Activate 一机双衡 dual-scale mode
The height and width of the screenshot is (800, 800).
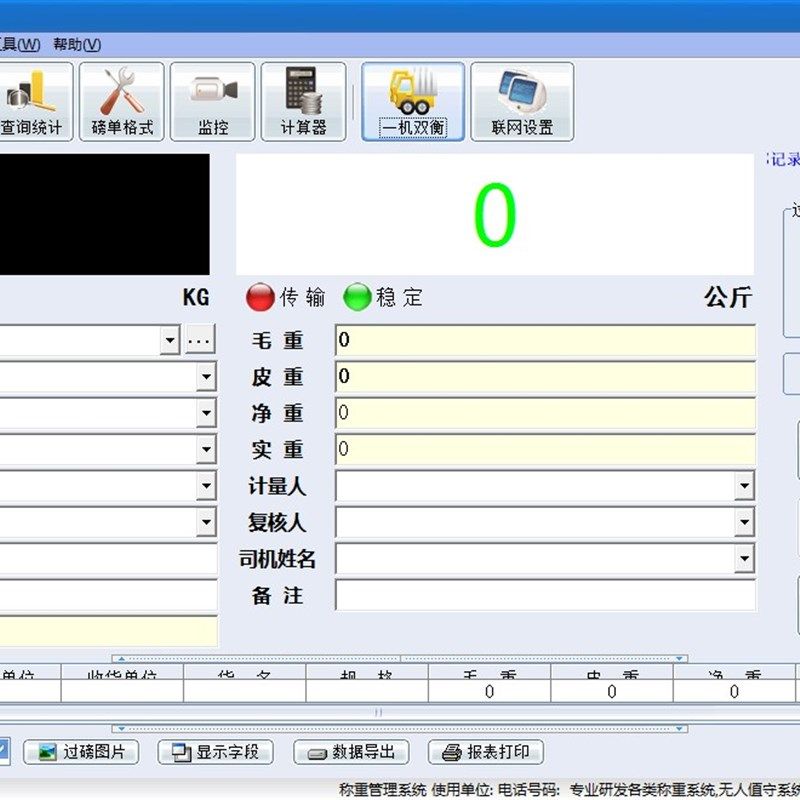coord(413,100)
